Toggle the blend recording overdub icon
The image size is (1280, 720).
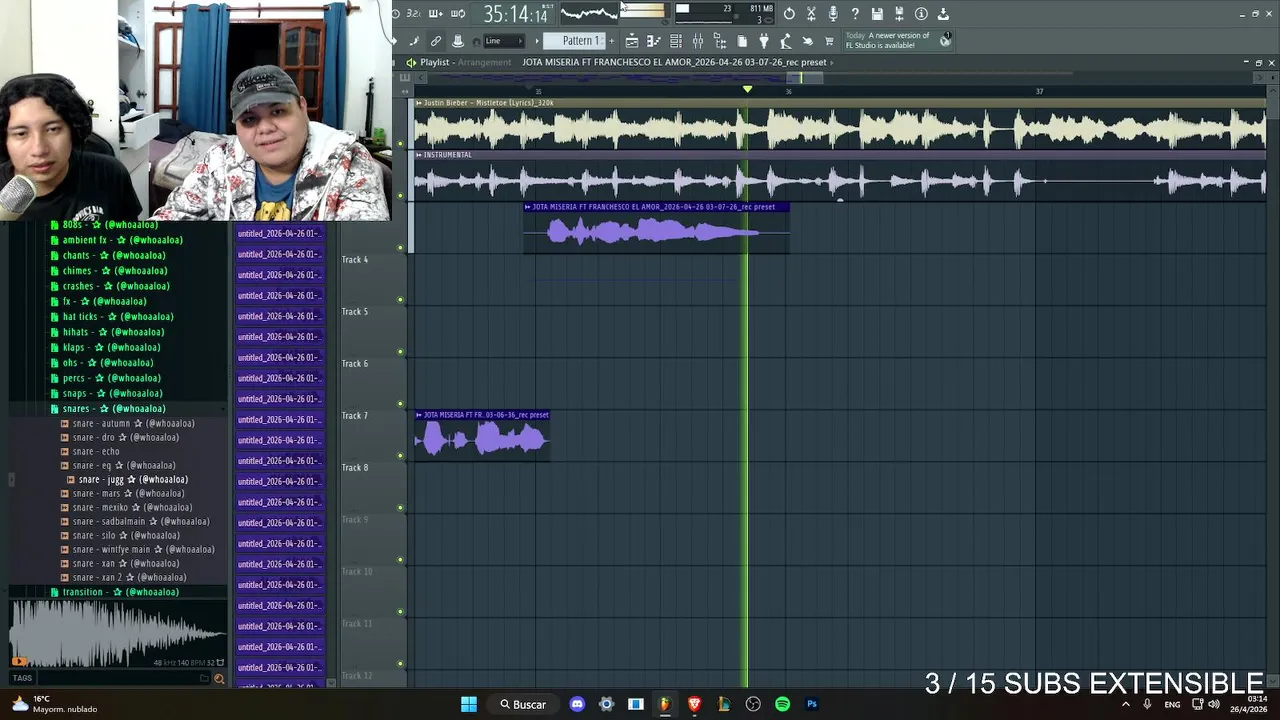(436, 13)
